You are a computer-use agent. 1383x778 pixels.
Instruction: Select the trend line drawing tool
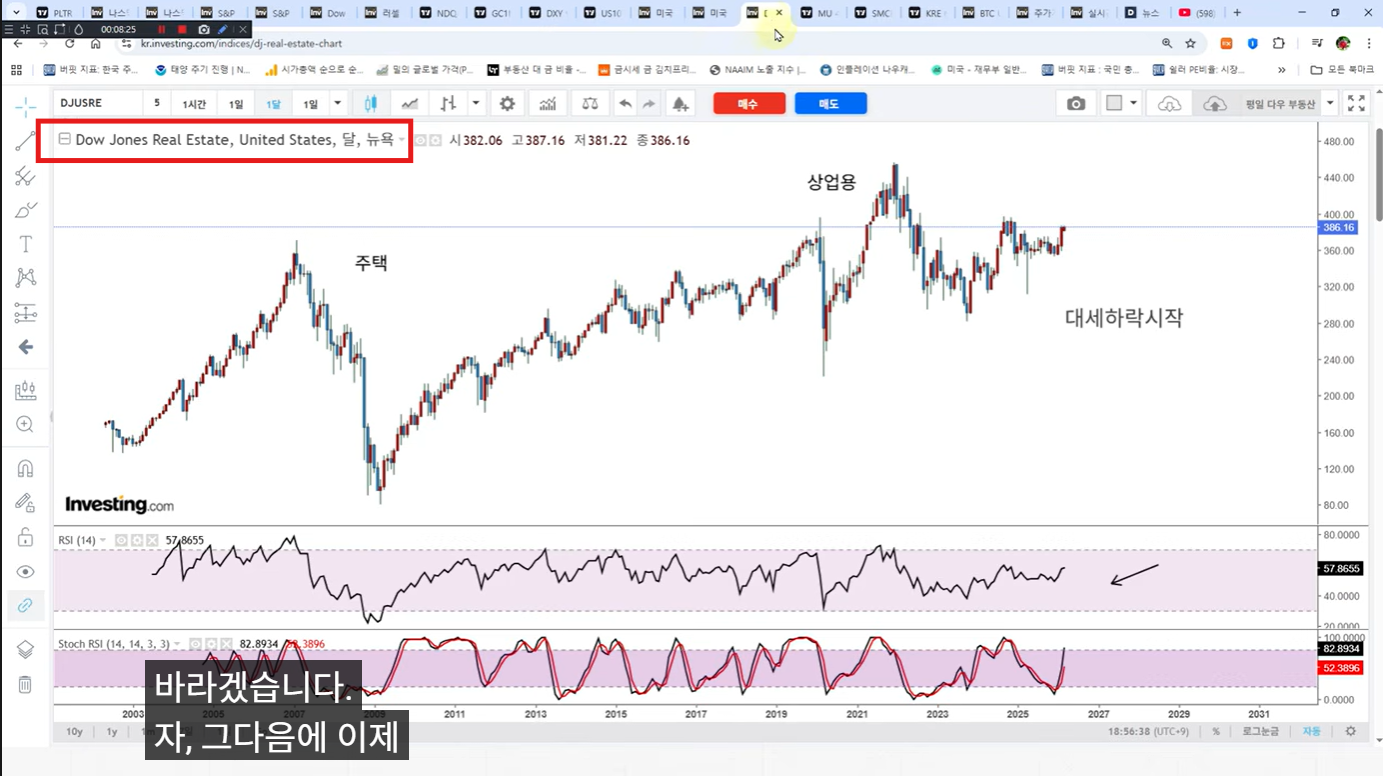[x=25, y=141]
